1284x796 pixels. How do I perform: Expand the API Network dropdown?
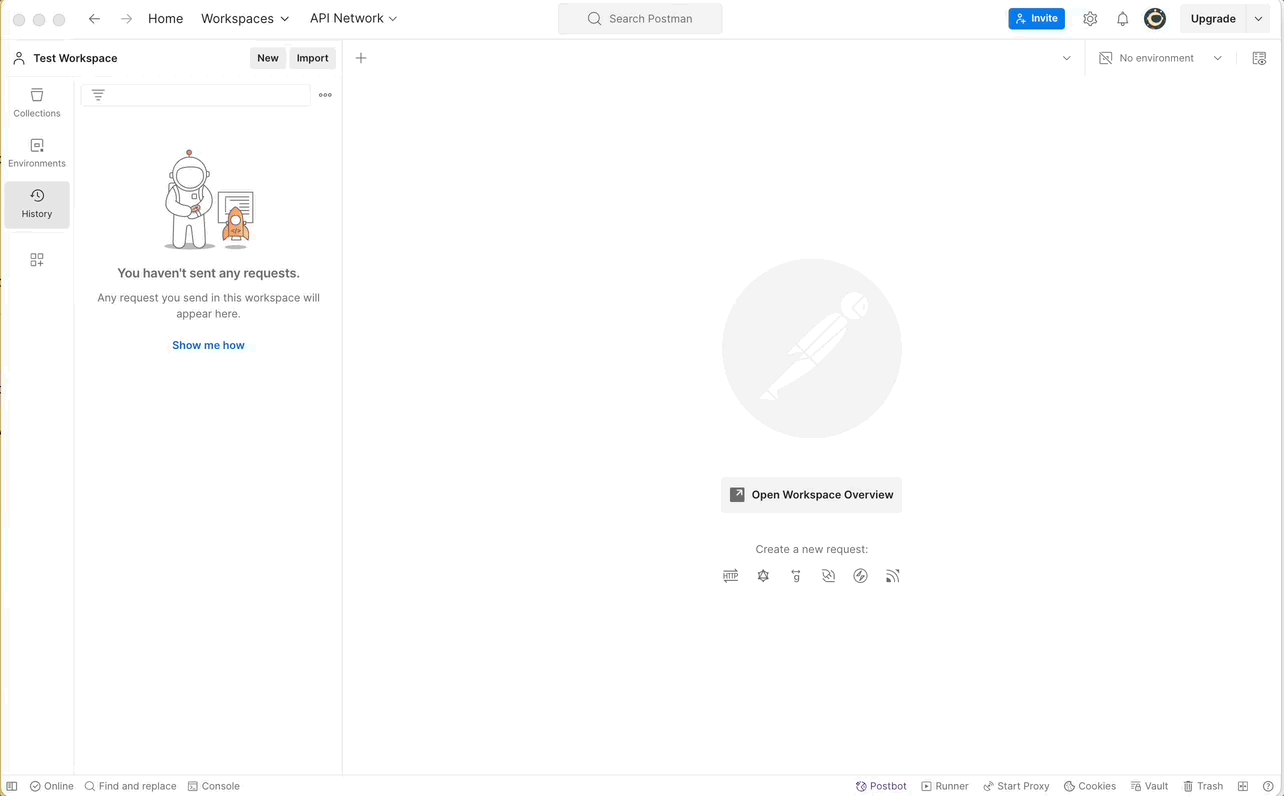coord(353,19)
